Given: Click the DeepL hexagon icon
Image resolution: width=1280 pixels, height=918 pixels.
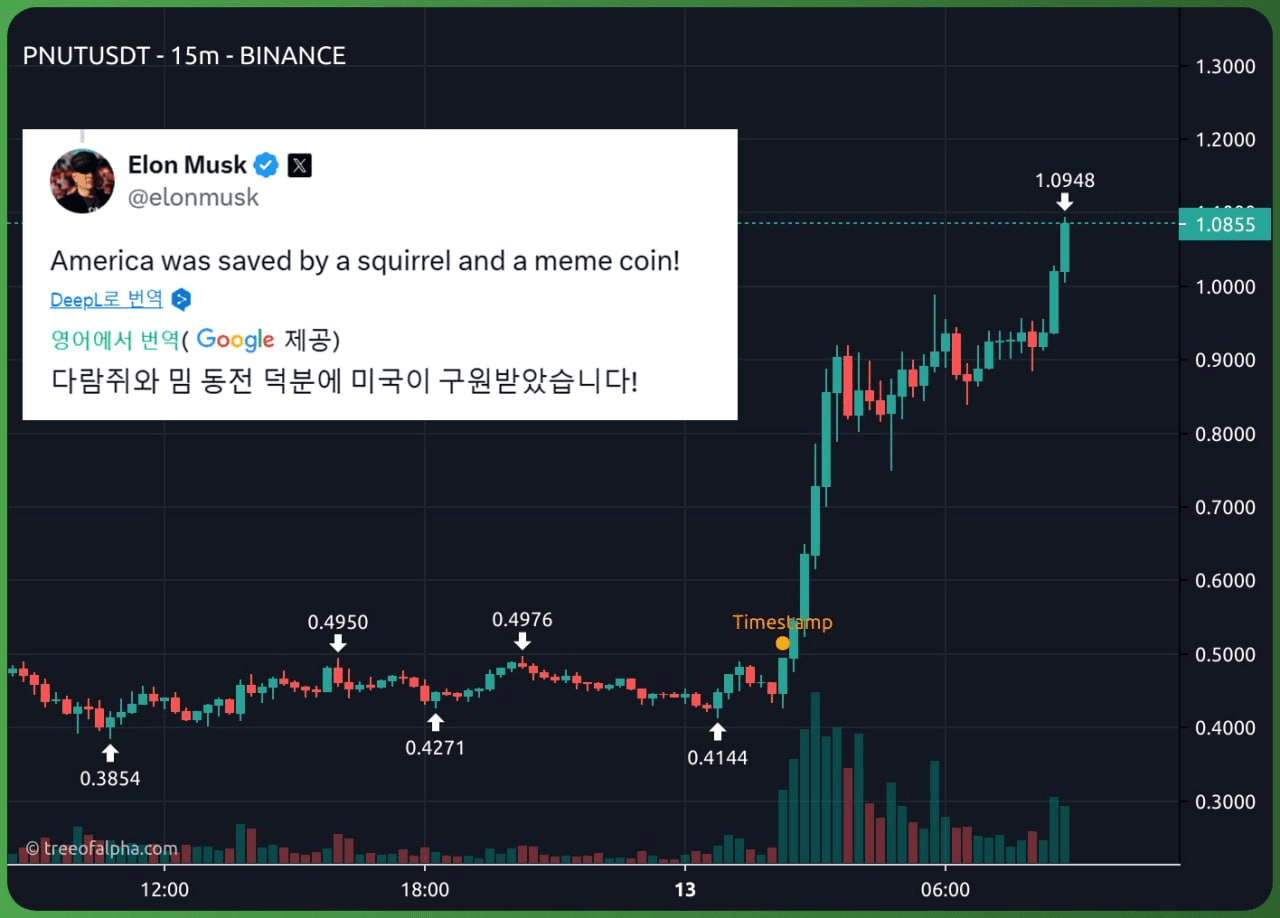Looking at the screenshot, I should click(181, 299).
